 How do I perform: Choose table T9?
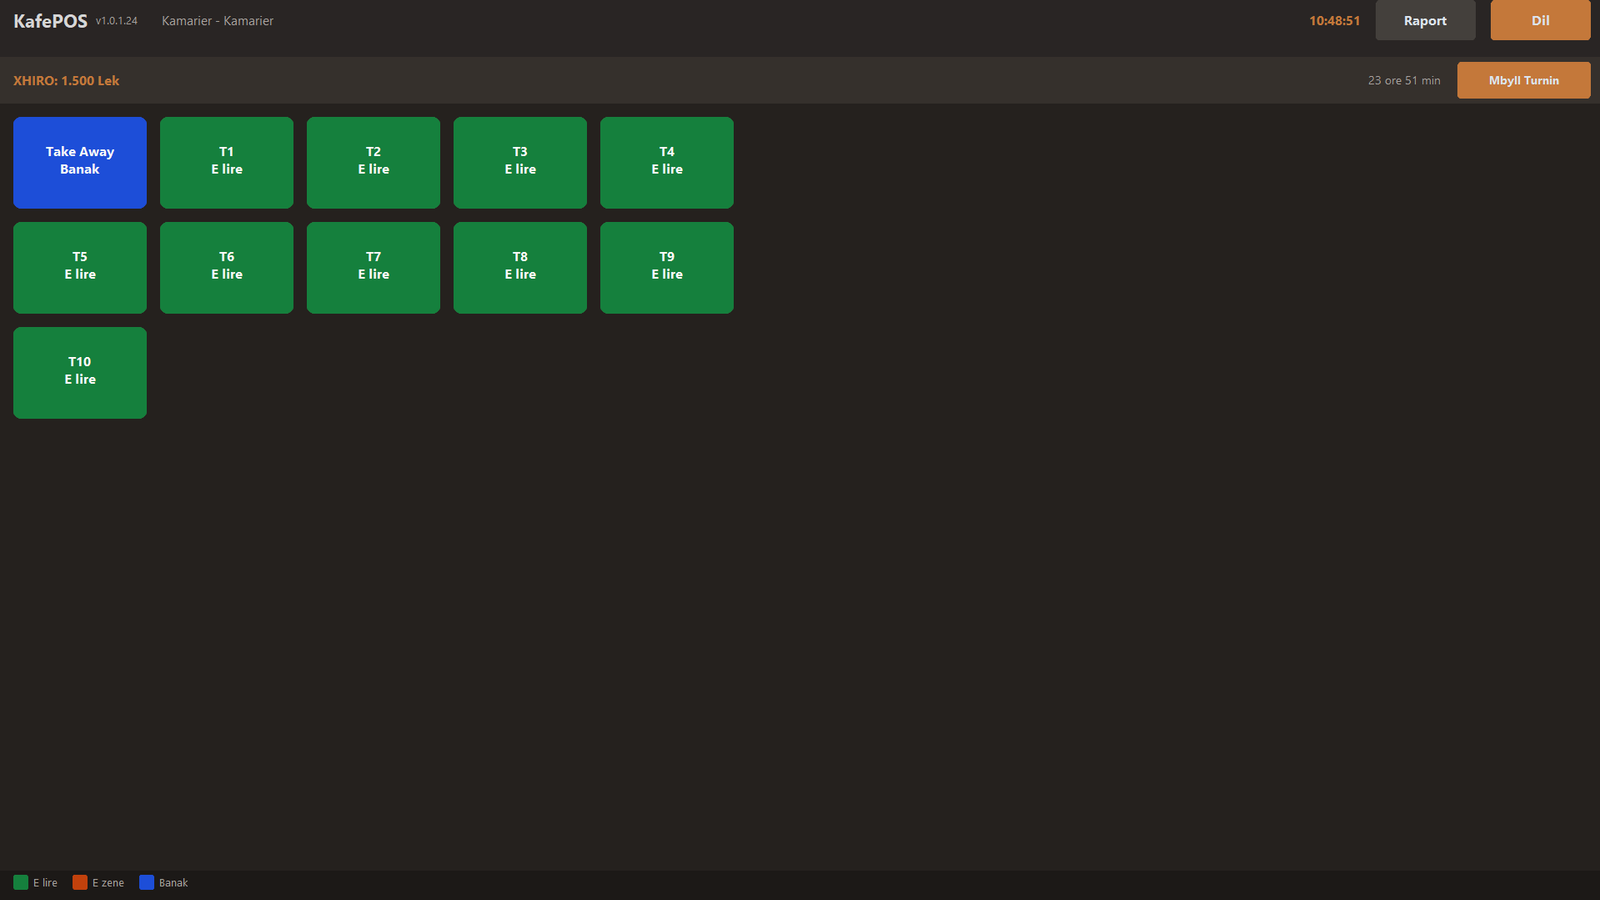pos(667,268)
